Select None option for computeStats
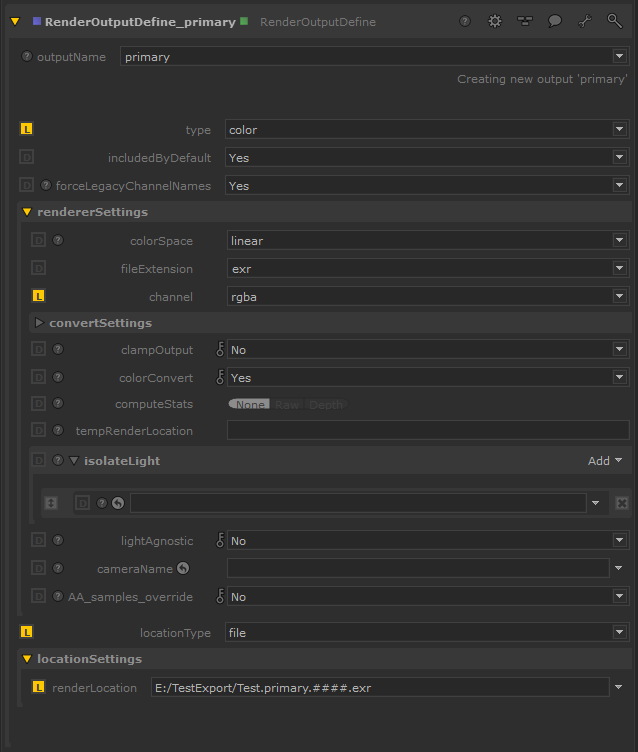This screenshot has height=752, width=638. (x=248, y=405)
